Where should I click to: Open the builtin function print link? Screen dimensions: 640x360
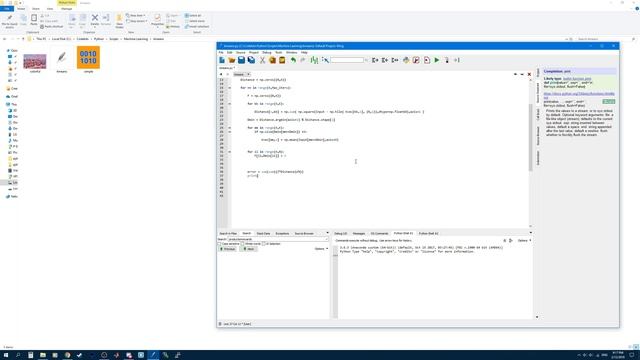click(577, 78)
